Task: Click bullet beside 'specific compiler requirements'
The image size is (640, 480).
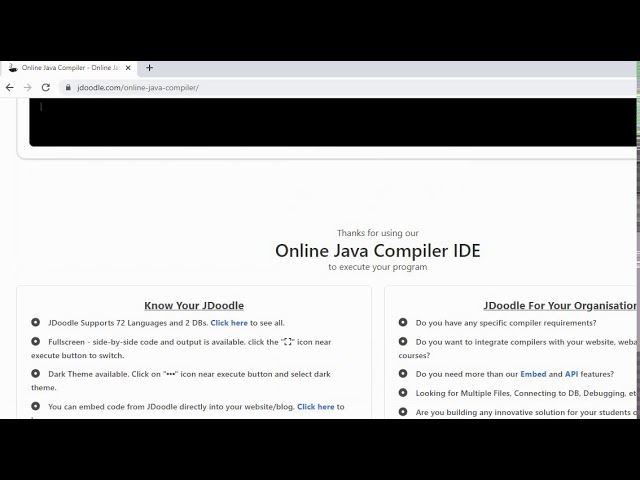Action: point(403,322)
